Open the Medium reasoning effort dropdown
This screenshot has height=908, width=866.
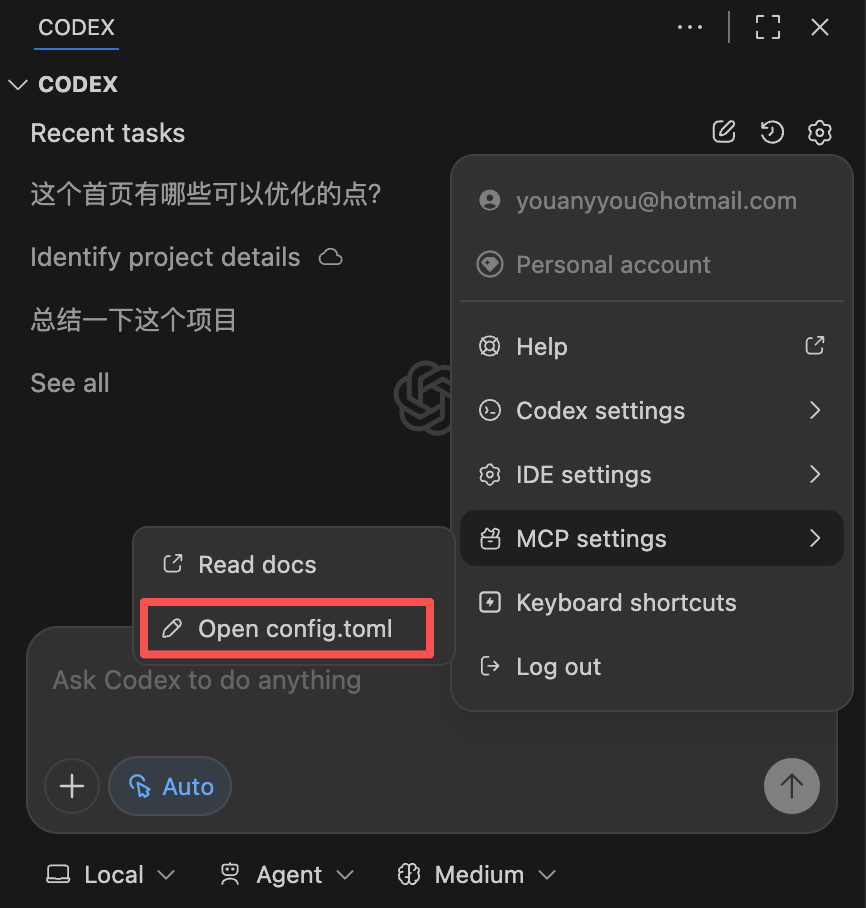[x=477, y=874]
